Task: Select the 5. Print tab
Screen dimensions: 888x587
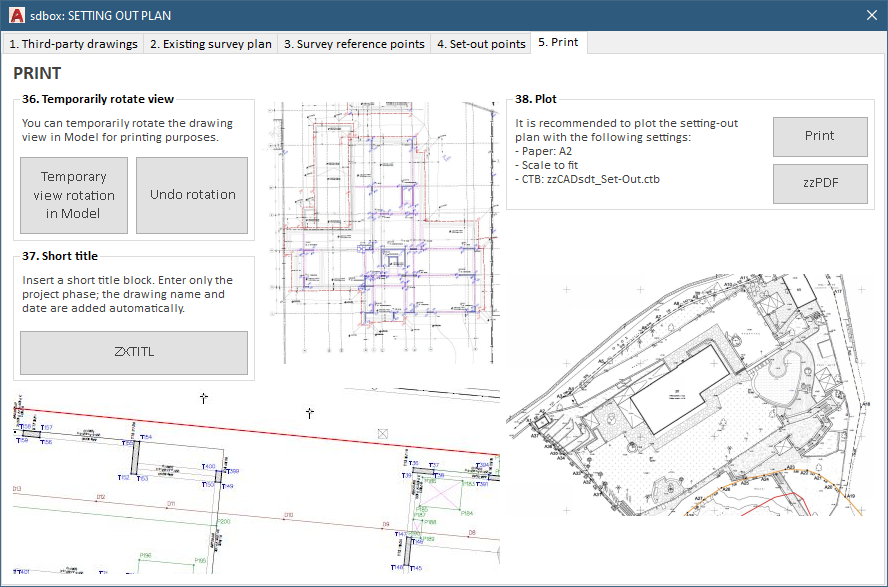Action: (558, 42)
